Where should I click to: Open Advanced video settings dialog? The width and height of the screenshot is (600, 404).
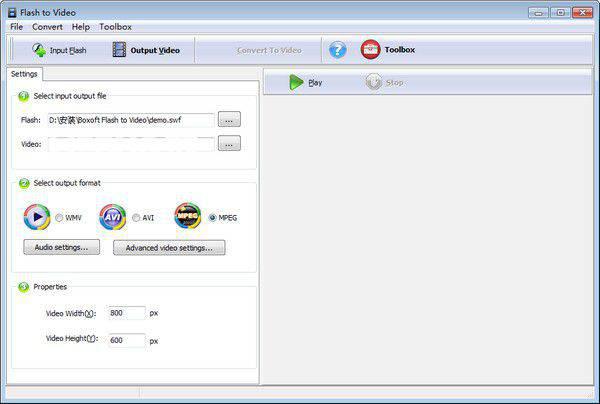click(x=169, y=248)
